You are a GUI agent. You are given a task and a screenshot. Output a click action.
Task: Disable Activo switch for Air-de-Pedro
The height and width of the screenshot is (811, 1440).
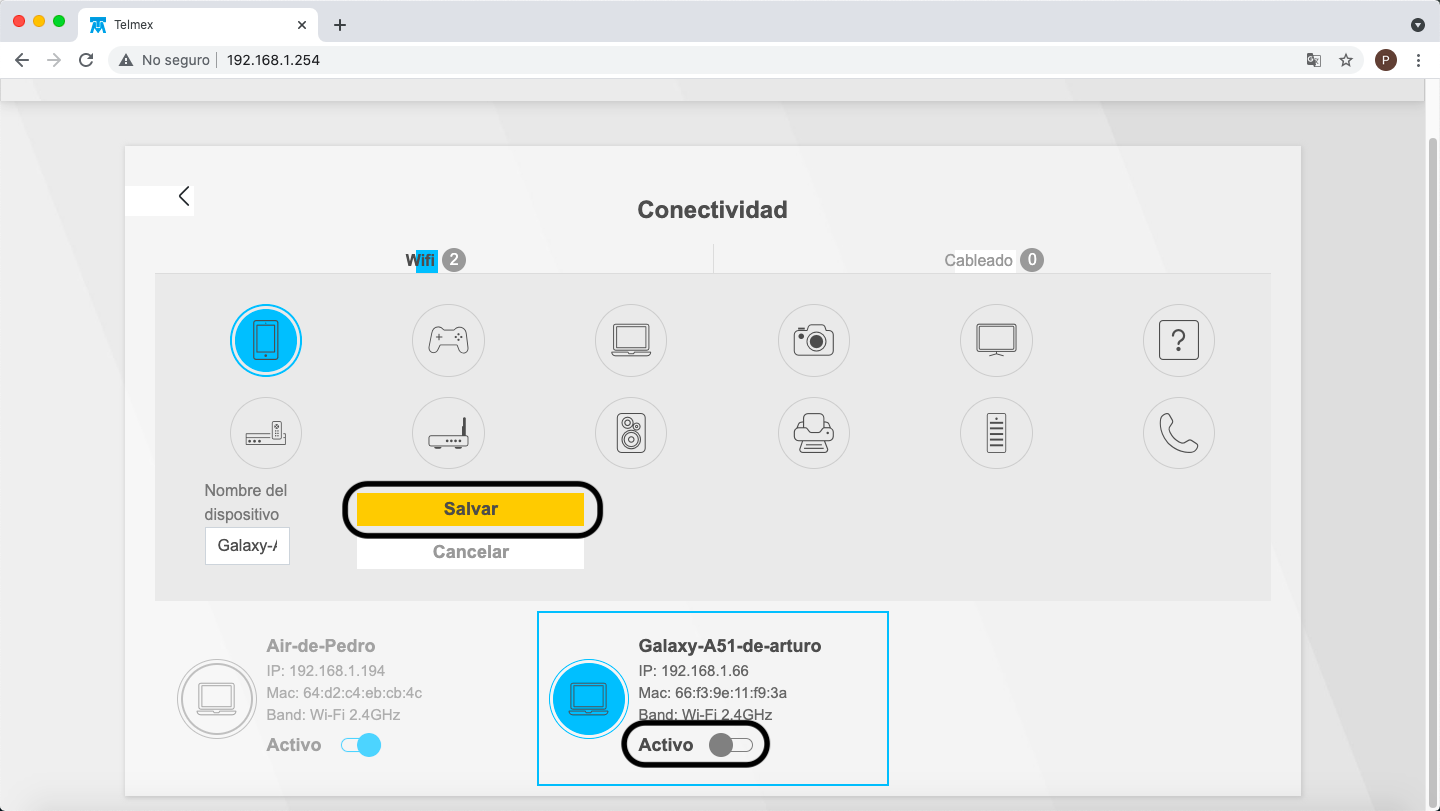[361, 745]
